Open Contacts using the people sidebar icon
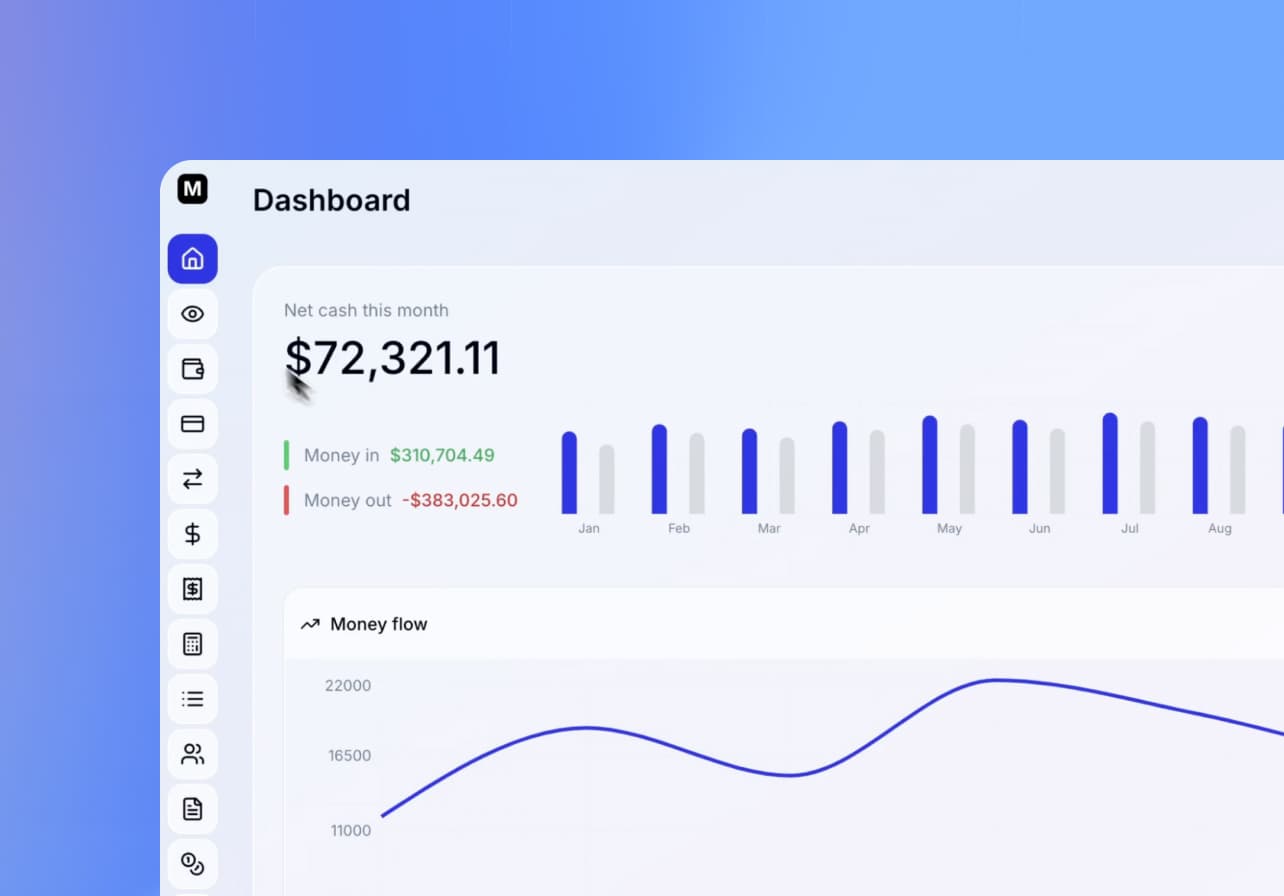The image size is (1284, 896). 192,754
